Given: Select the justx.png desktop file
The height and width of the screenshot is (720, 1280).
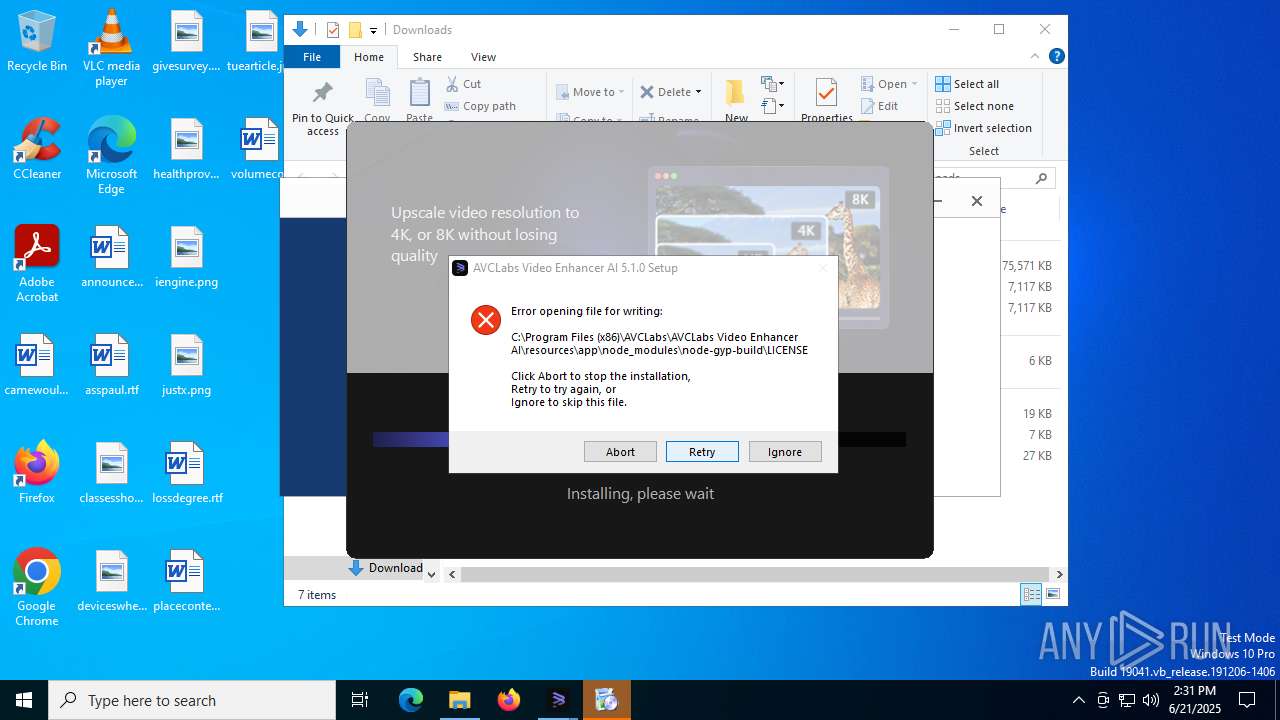Looking at the screenshot, I should [x=186, y=365].
